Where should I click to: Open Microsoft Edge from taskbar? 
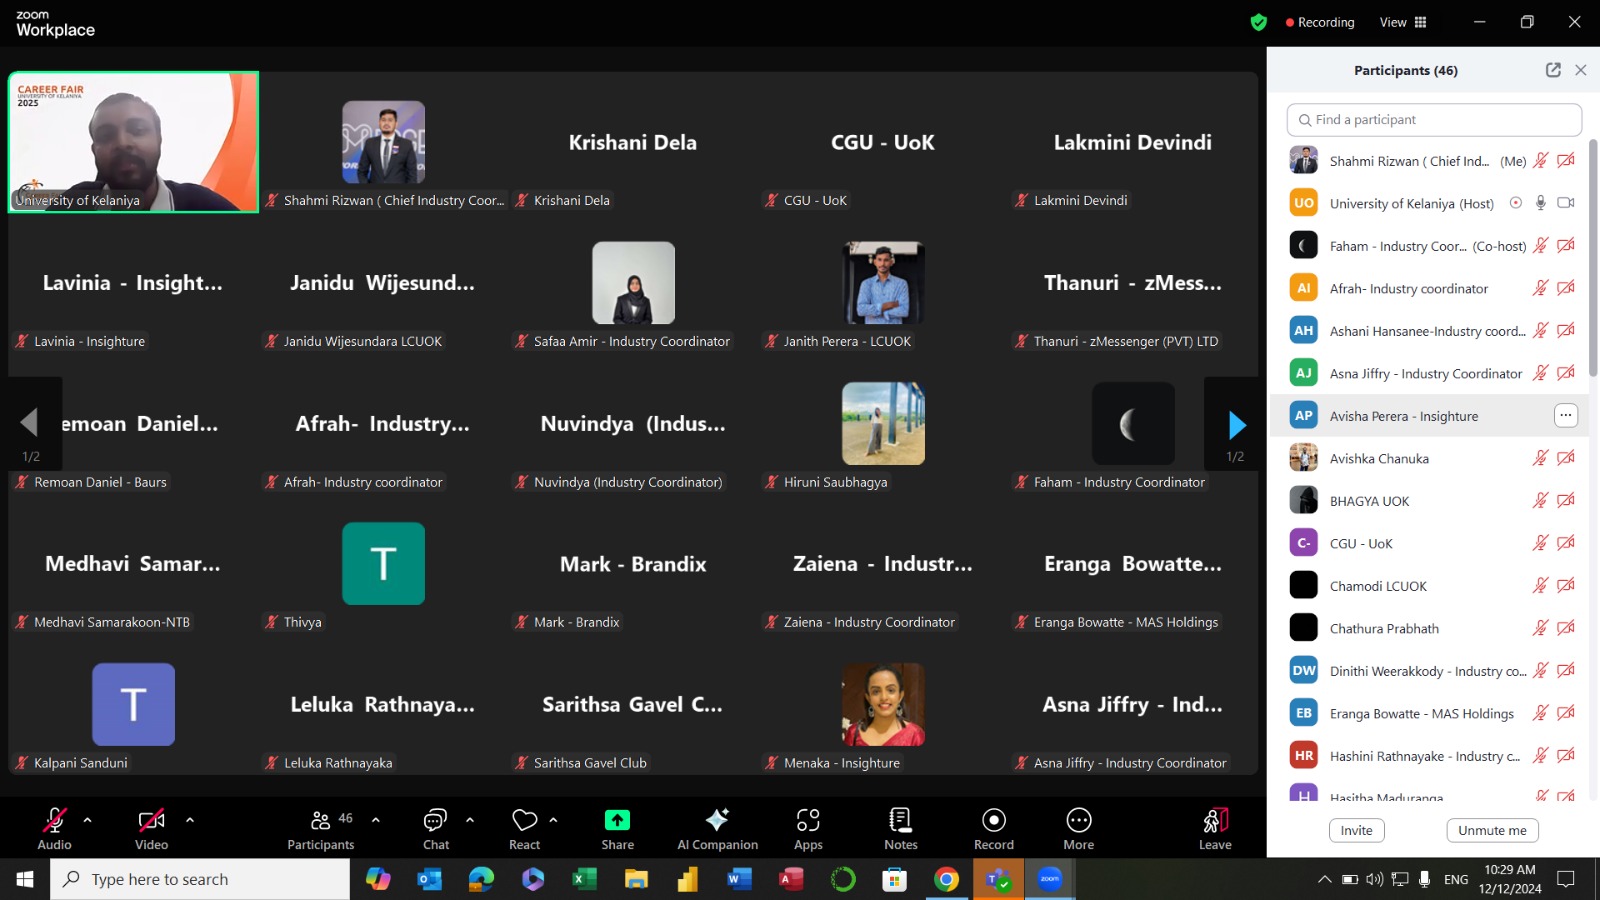tap(481, 879)
